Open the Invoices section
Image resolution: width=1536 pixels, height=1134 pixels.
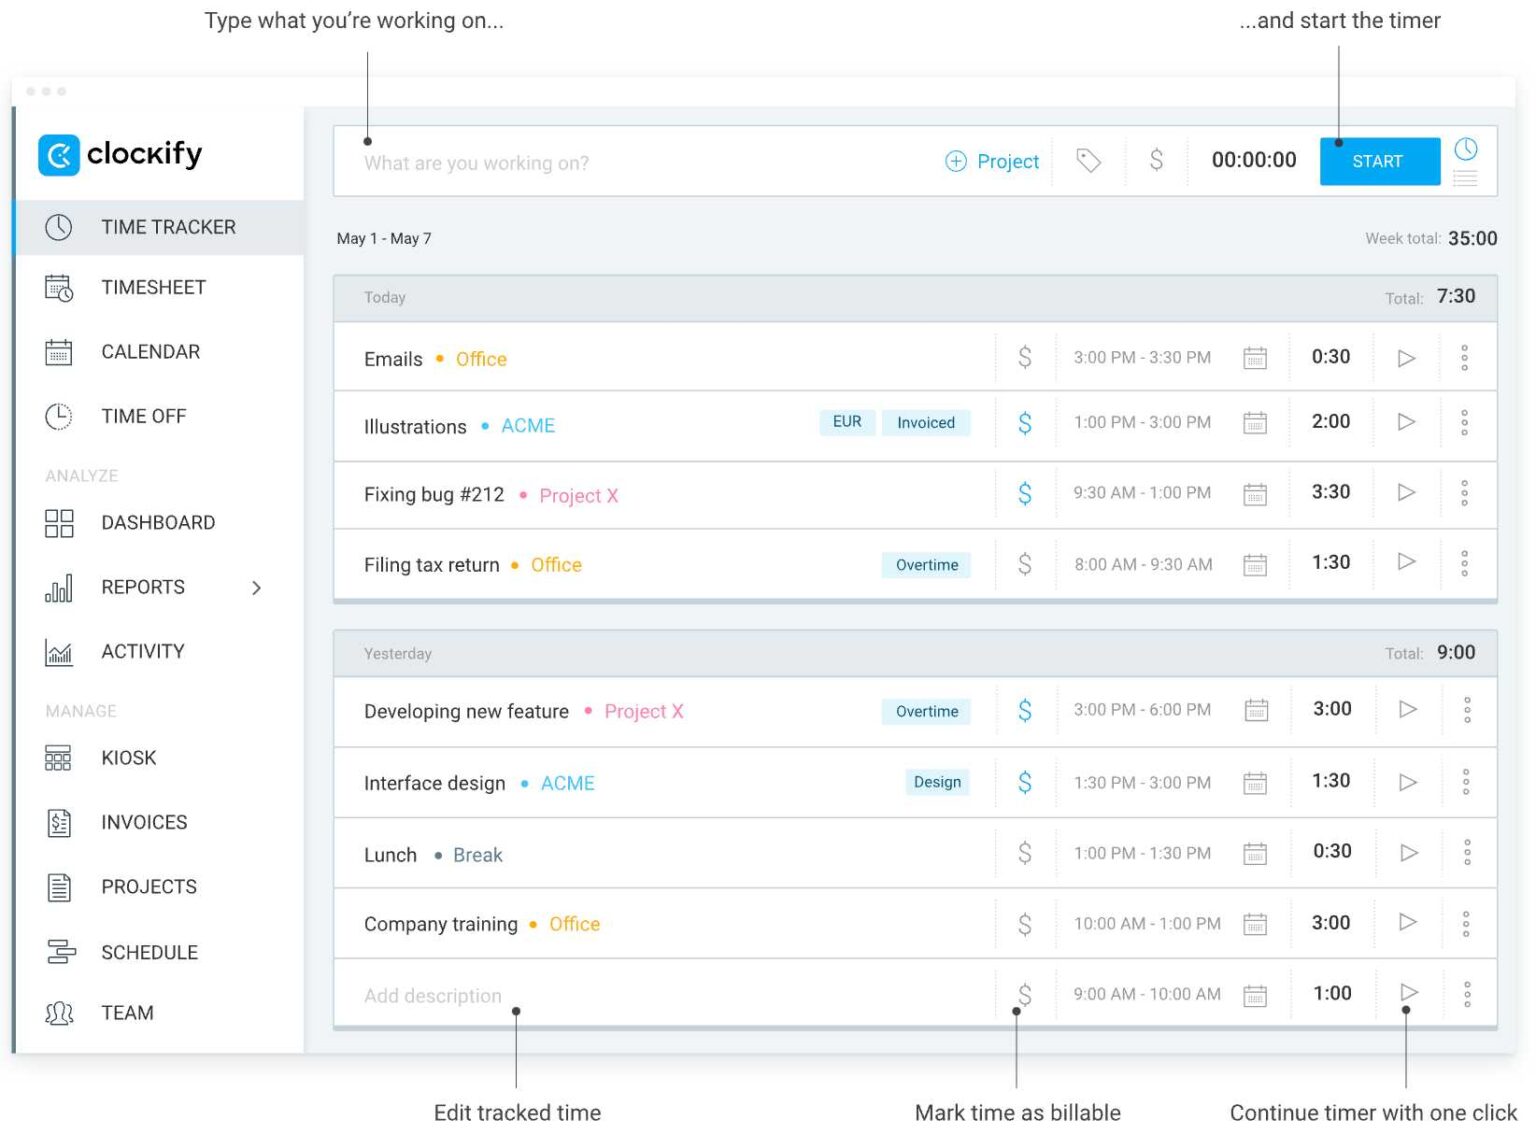coord(143,822)
